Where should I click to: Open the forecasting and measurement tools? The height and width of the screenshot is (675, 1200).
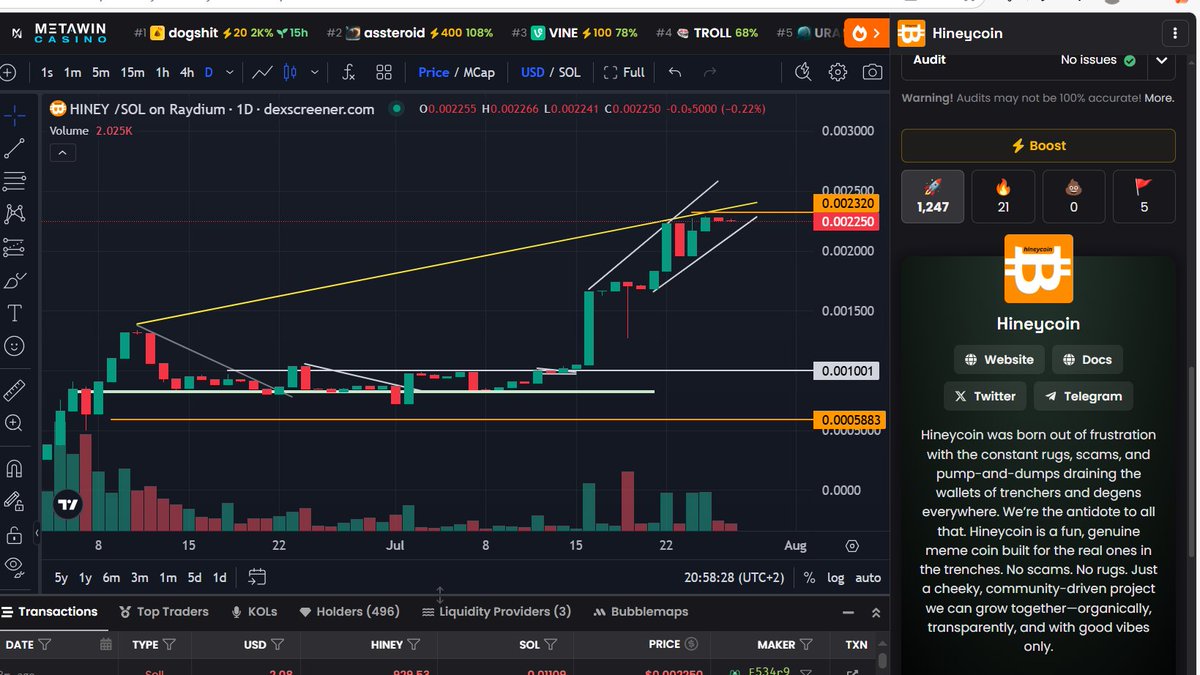(14, 247)
